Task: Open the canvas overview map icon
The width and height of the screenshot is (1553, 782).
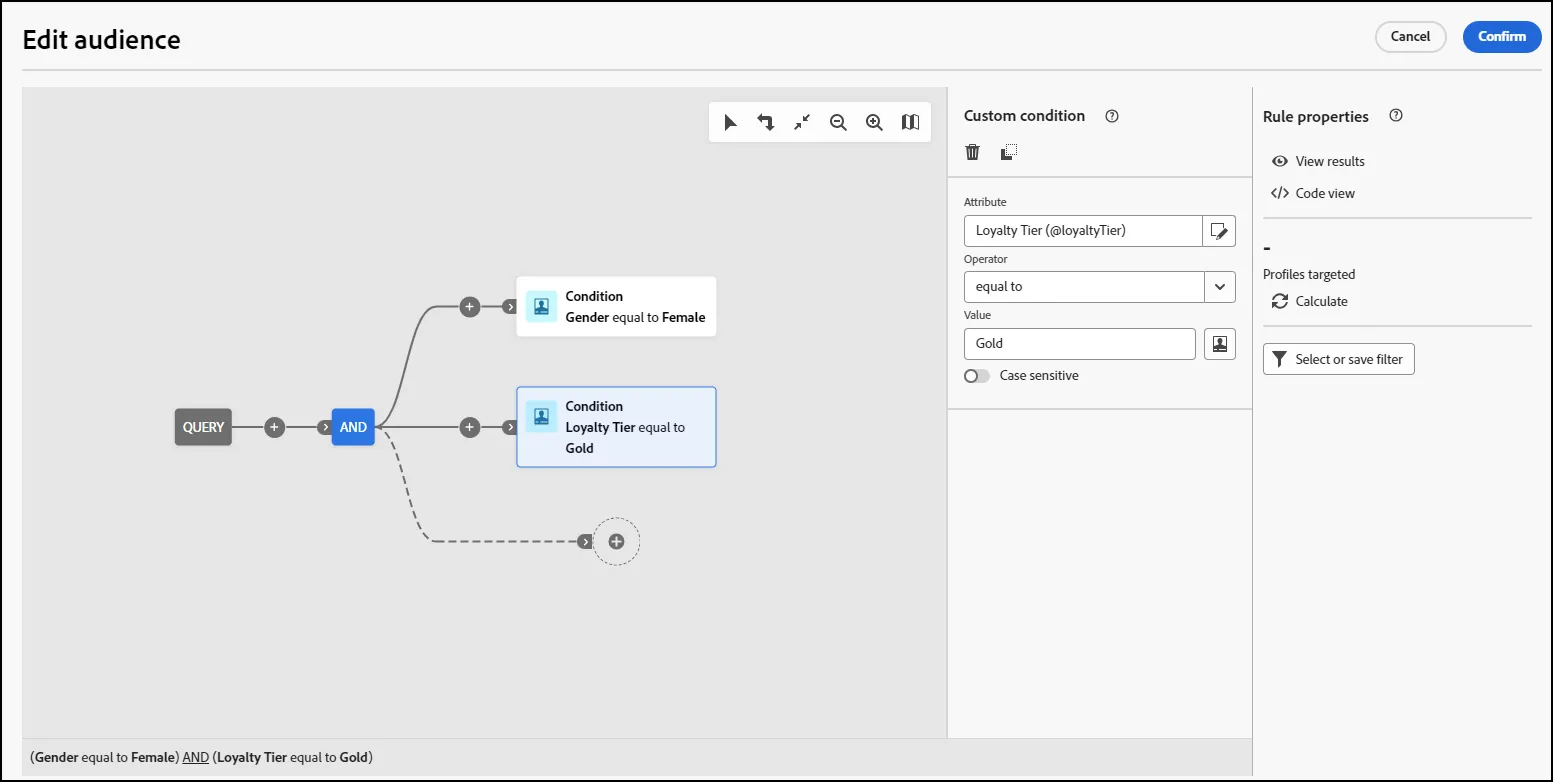Action: pyautogui.click(x=910, y=122)
